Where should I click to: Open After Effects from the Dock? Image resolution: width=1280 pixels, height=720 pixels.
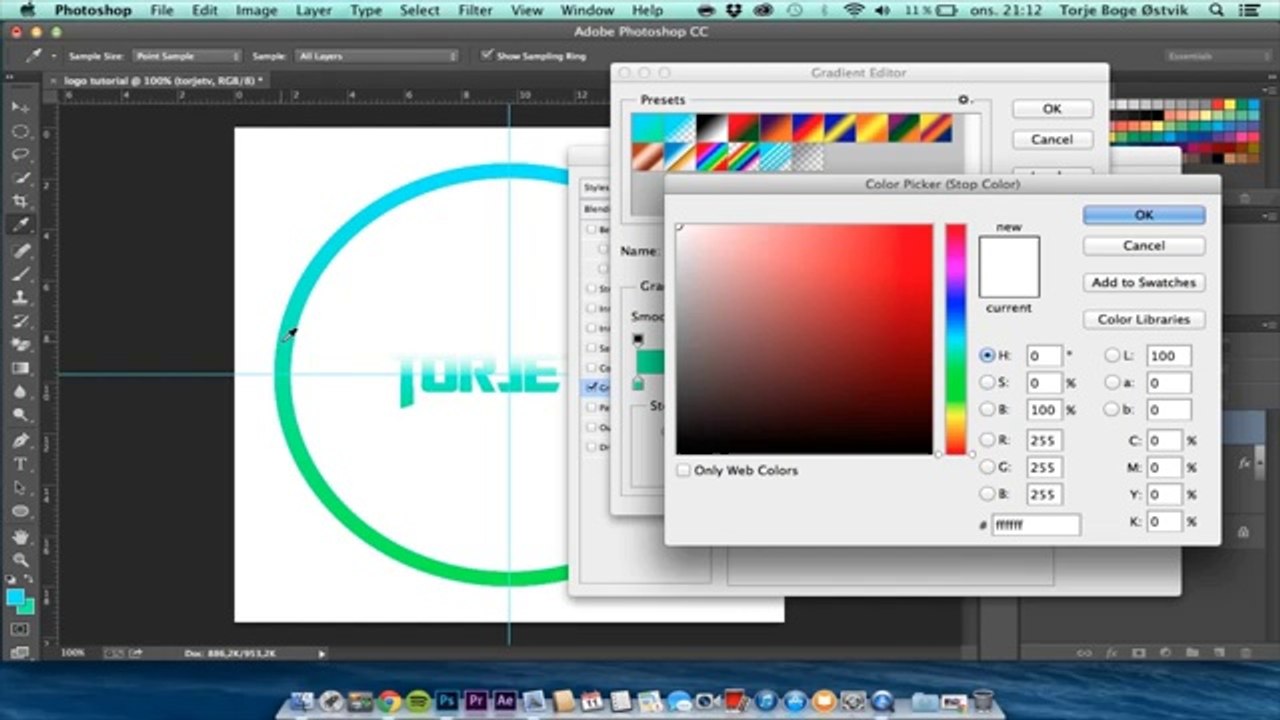click(x=505, y=701)
